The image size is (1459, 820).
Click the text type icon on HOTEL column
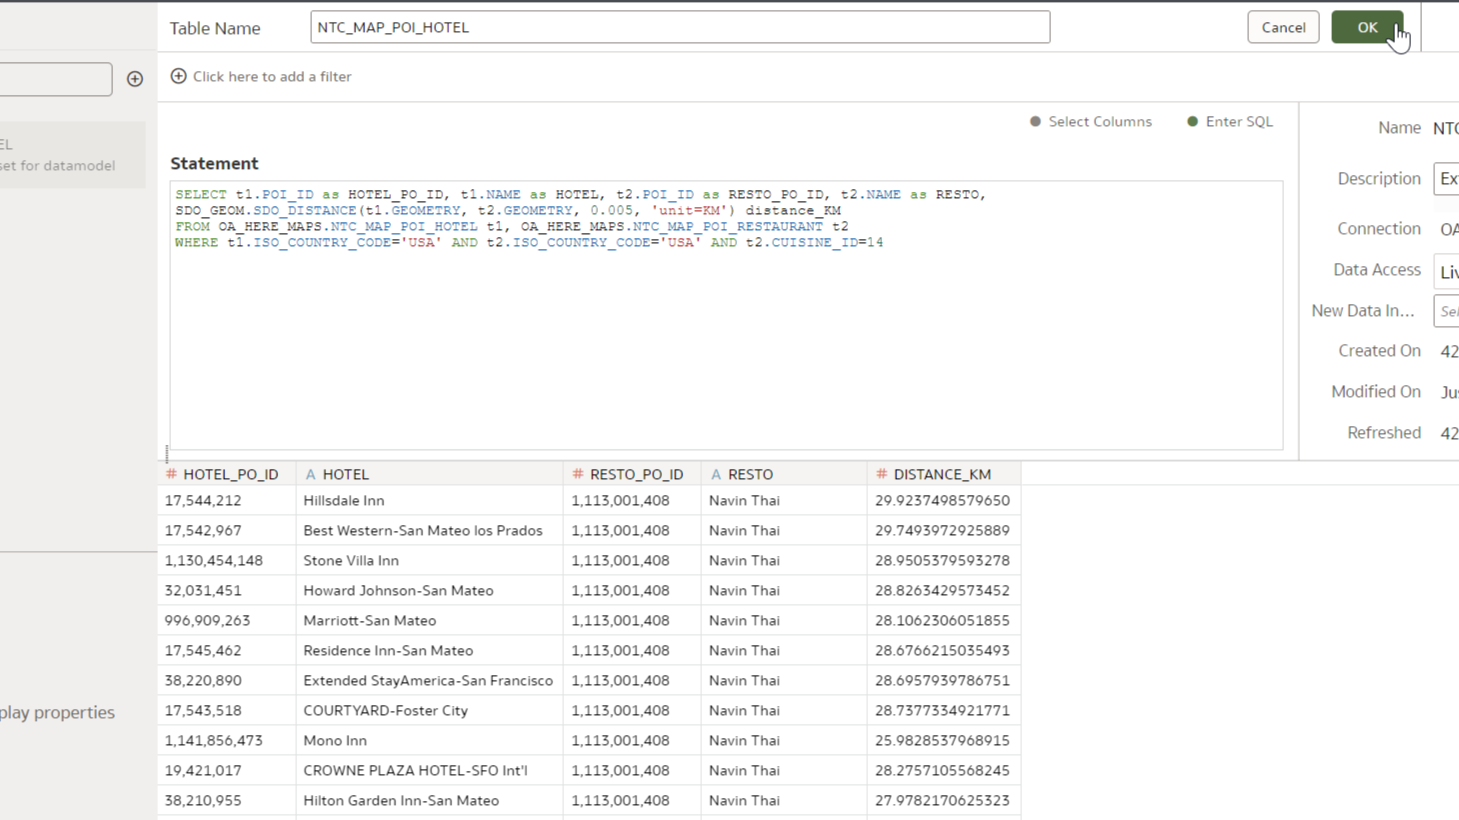click(x=310, y=474)
